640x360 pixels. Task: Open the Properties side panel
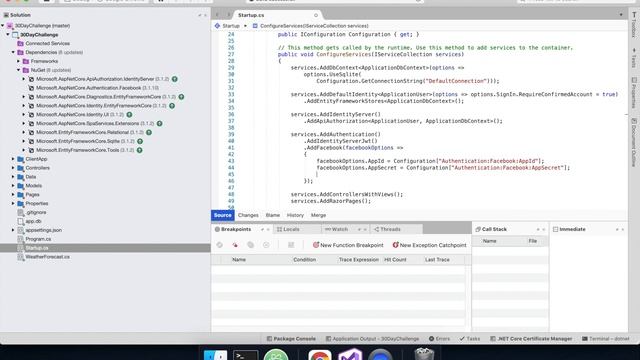(634, 93)
